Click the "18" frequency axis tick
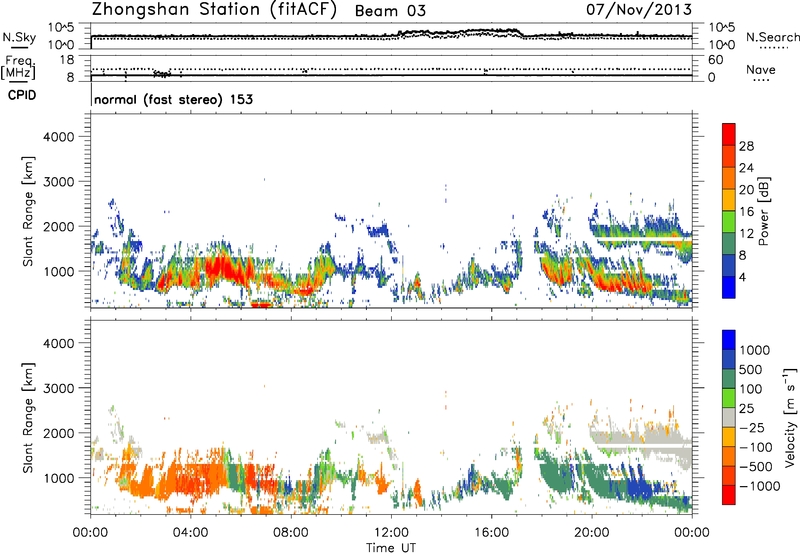Image resolution: width=800 pixels, height=554 pixels. 67,60
